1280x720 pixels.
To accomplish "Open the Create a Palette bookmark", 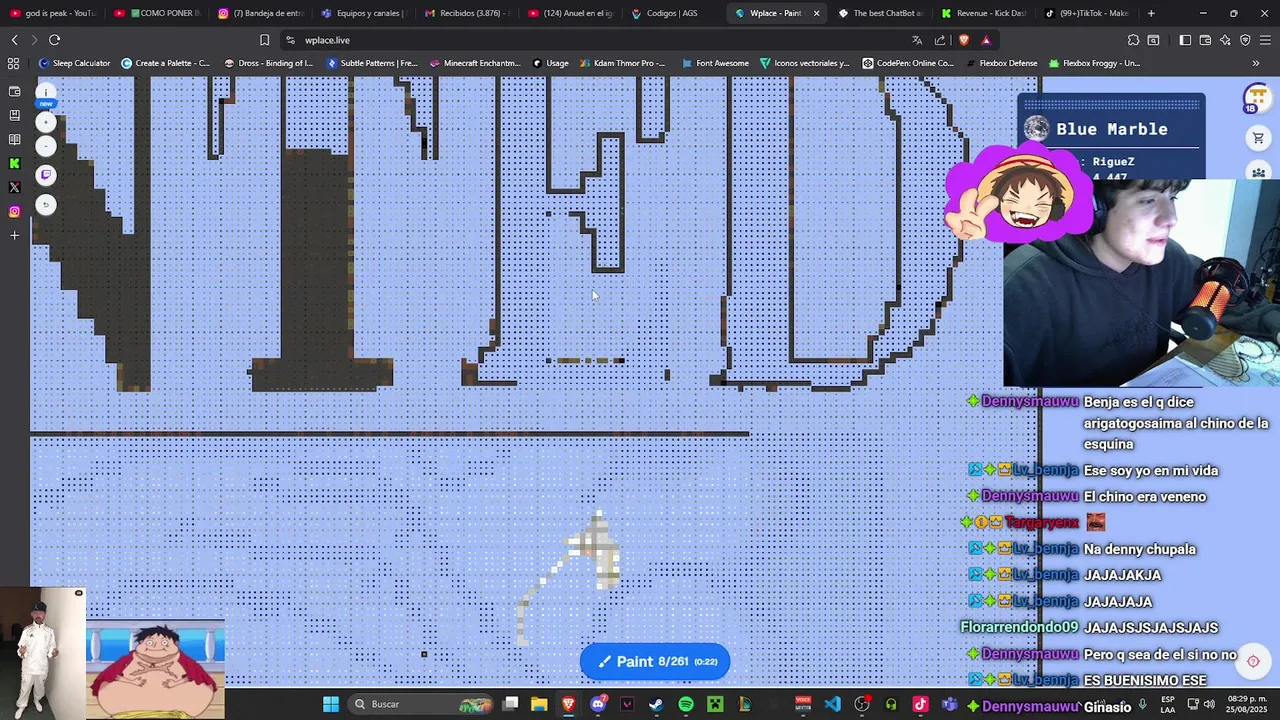I will click(x=166, y=63).
